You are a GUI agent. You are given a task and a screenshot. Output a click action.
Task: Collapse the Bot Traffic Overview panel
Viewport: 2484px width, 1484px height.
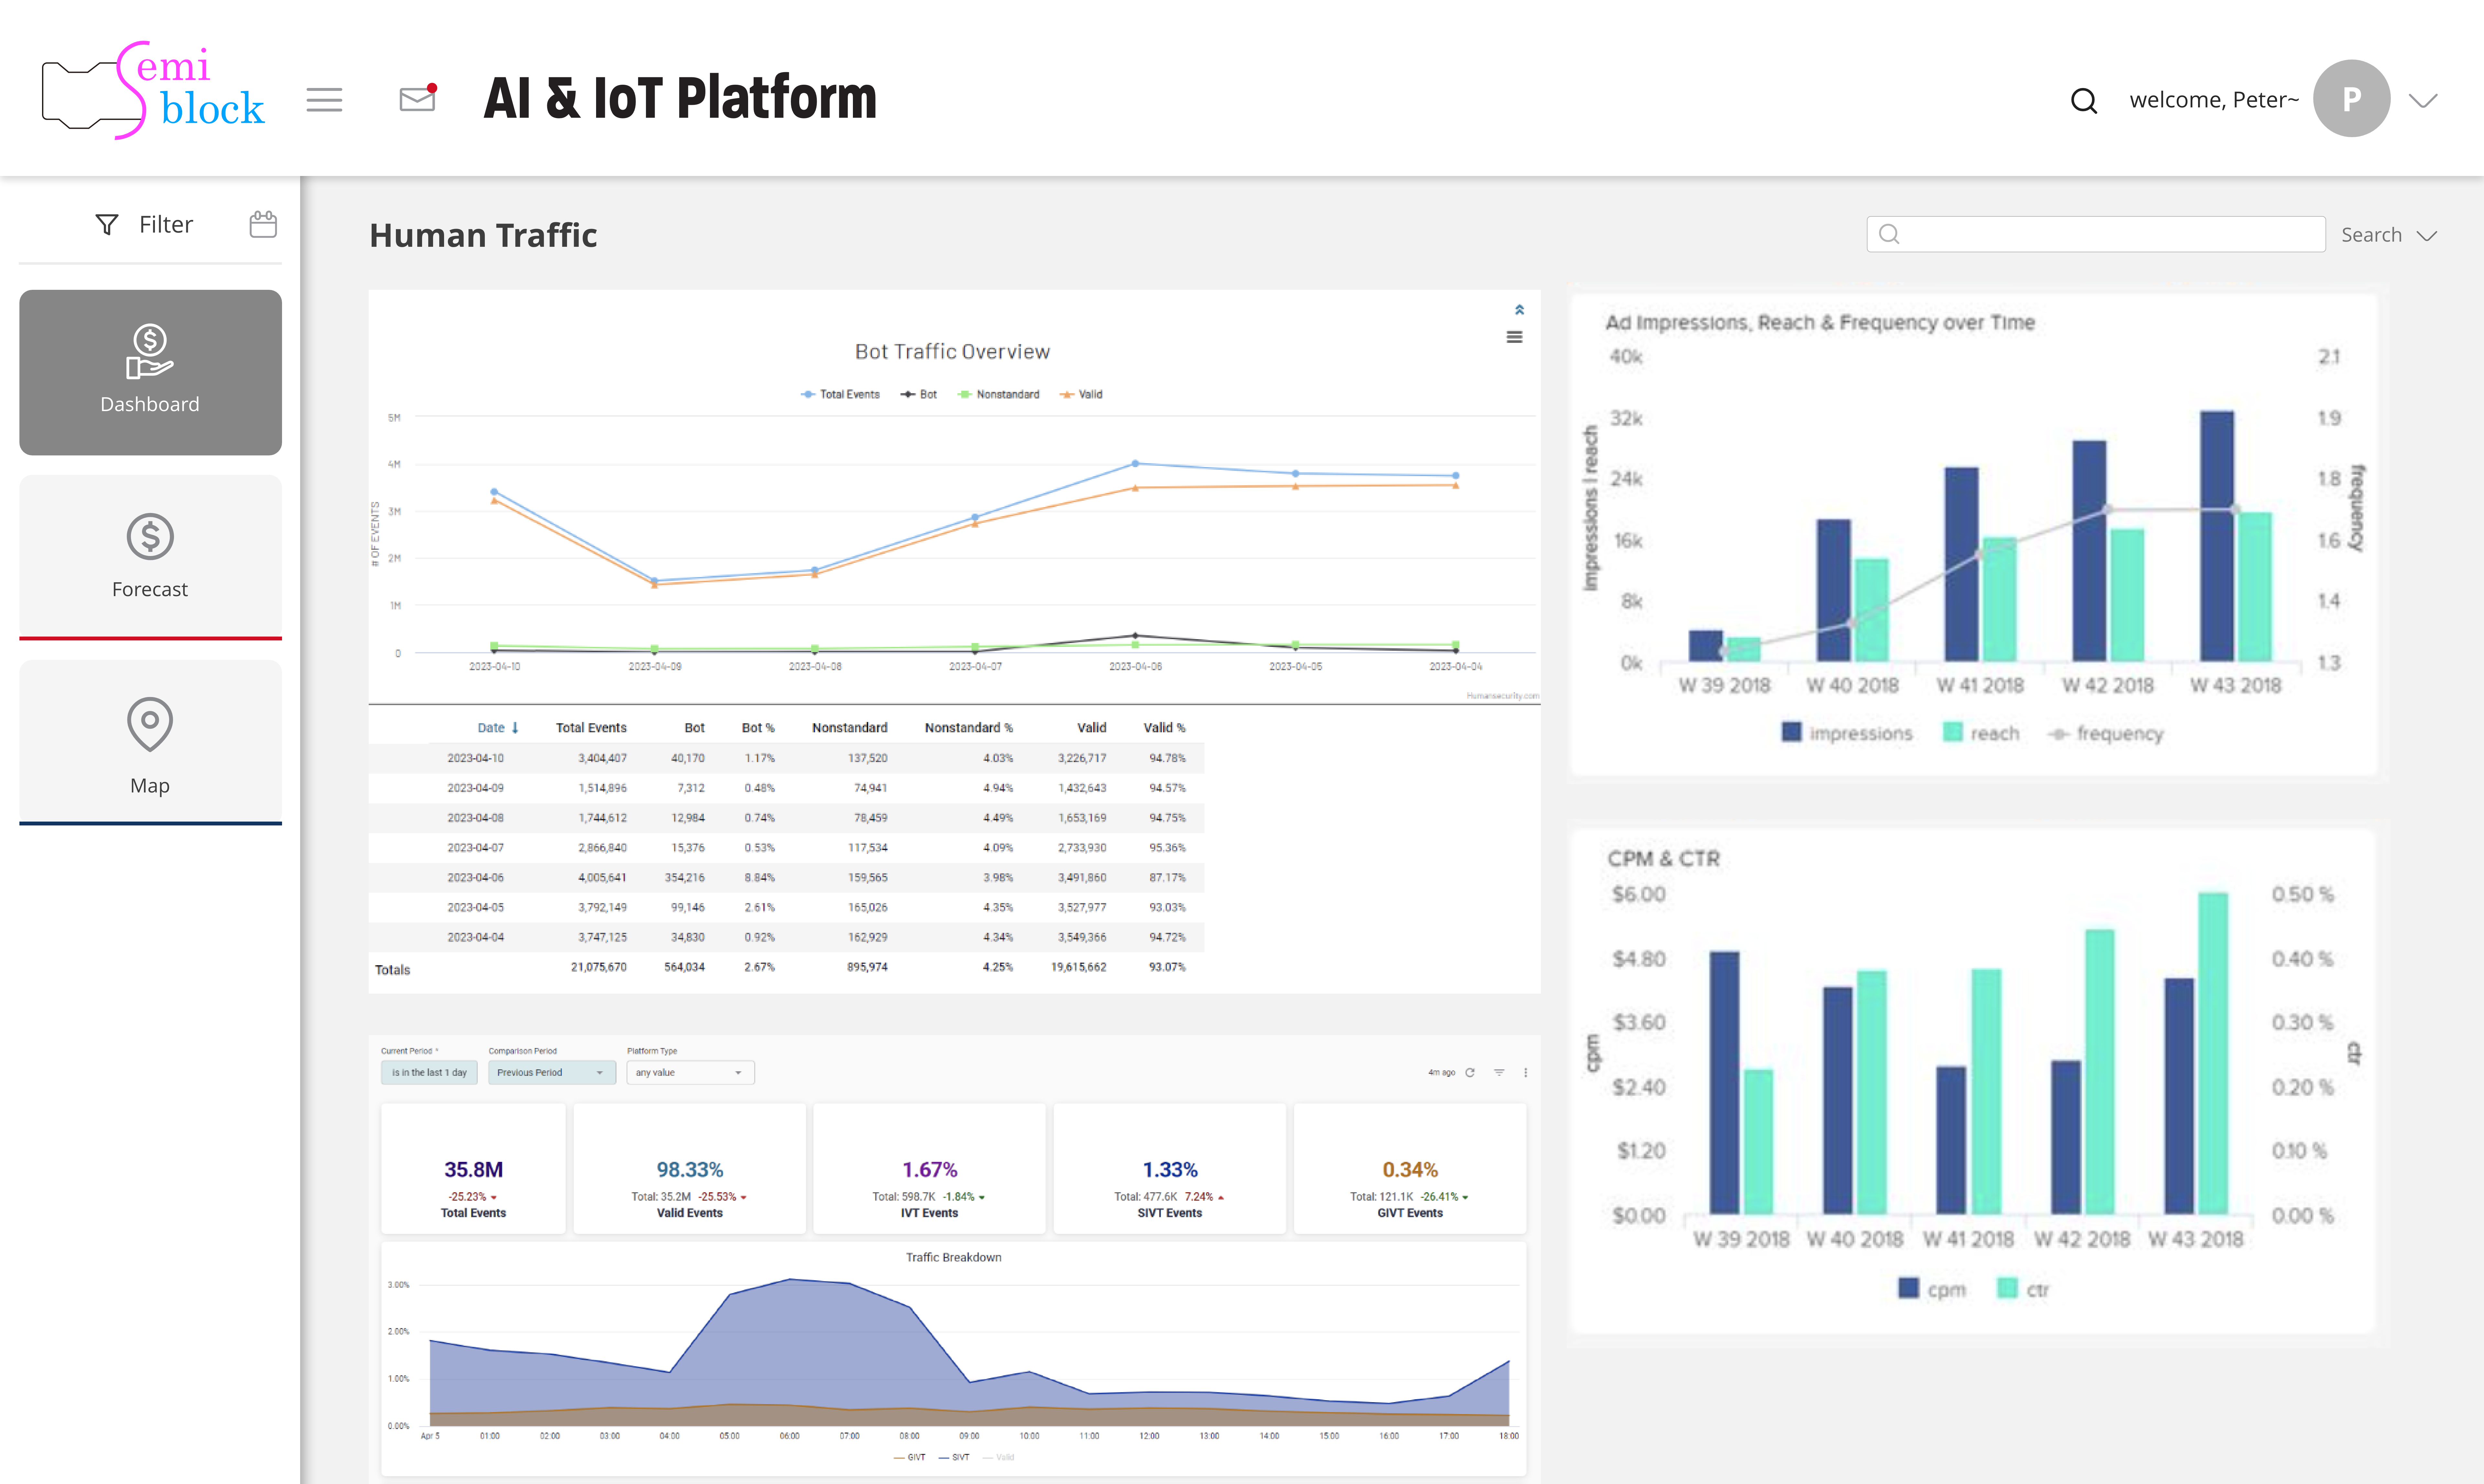(x=1519, y=310)
